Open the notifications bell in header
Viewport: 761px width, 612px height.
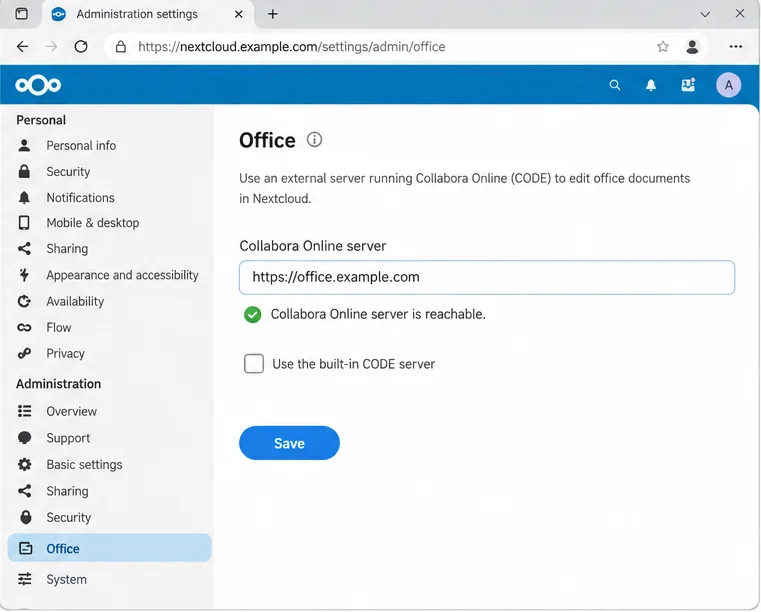[x=651, y=85]
